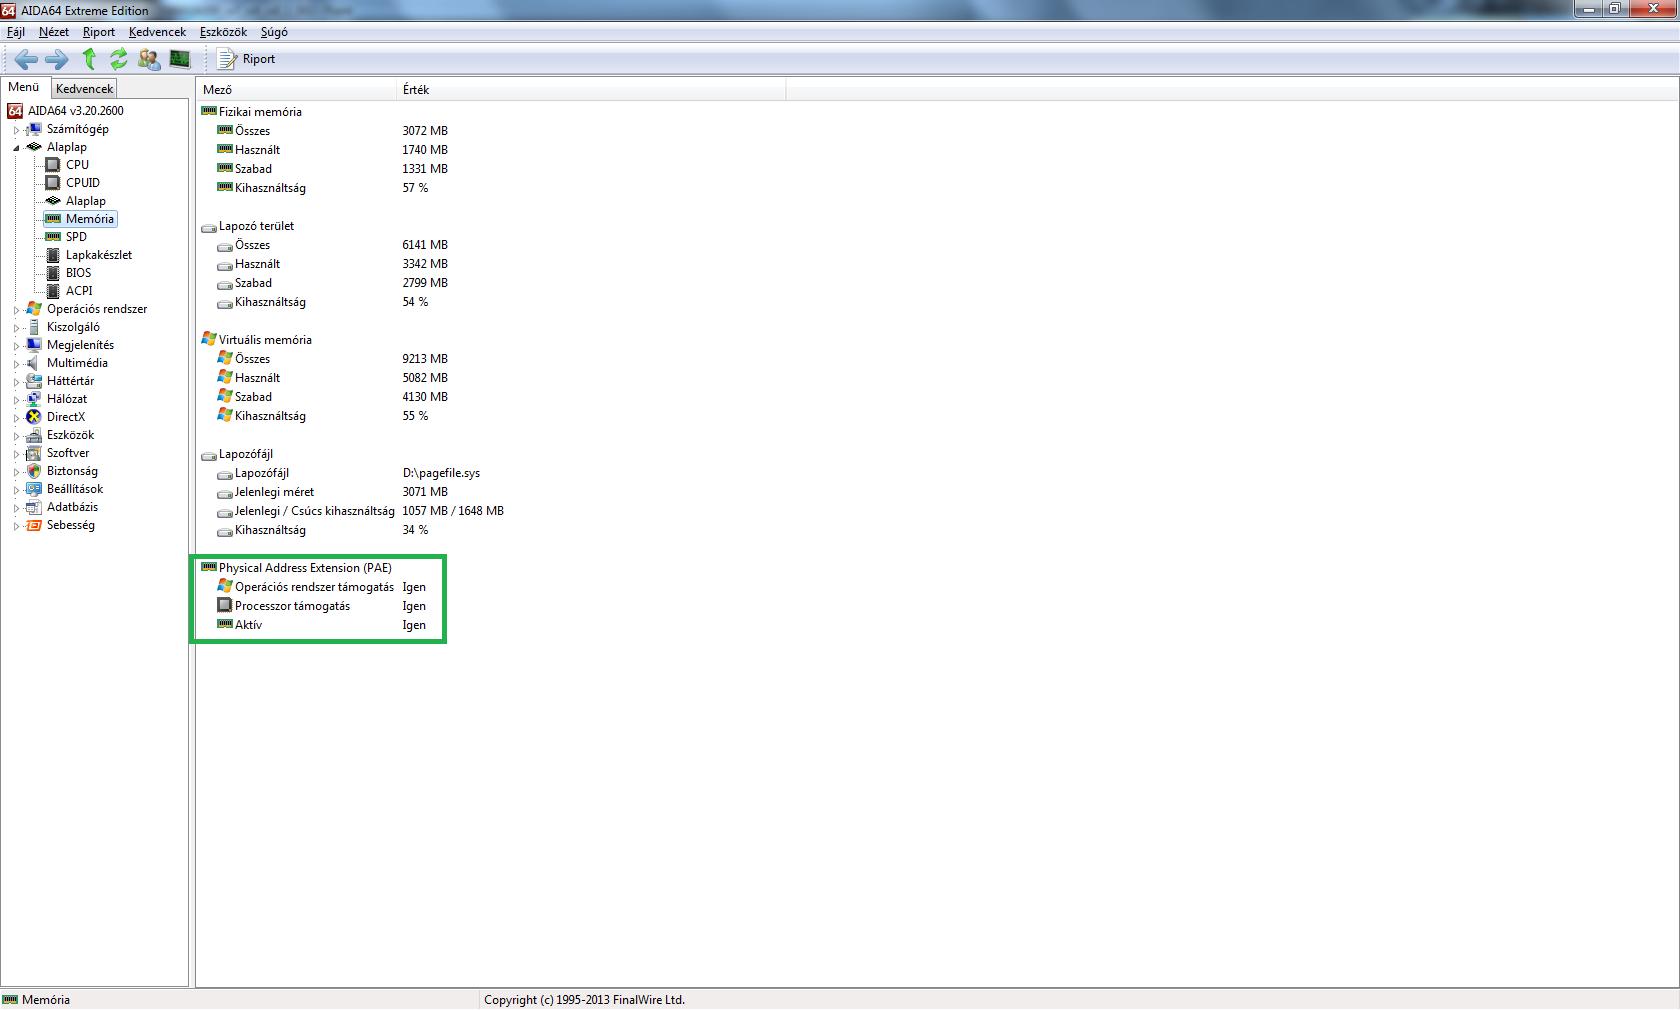Click the Memória status bar entry

(46, 999)
